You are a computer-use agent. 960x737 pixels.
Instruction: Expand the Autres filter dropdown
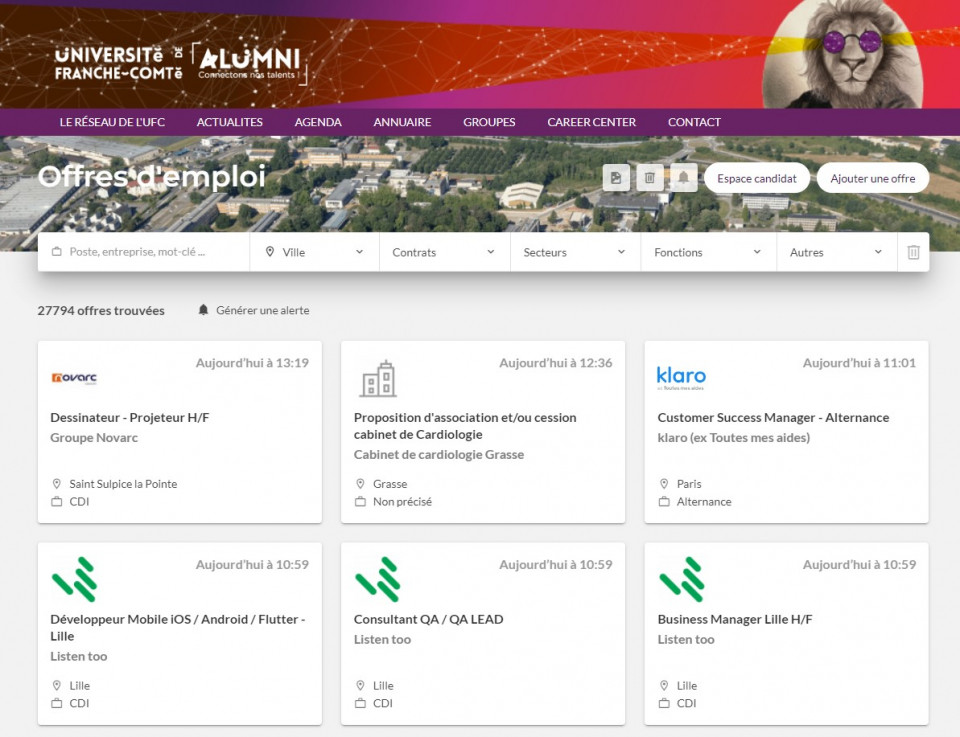[x=836, y=252]
